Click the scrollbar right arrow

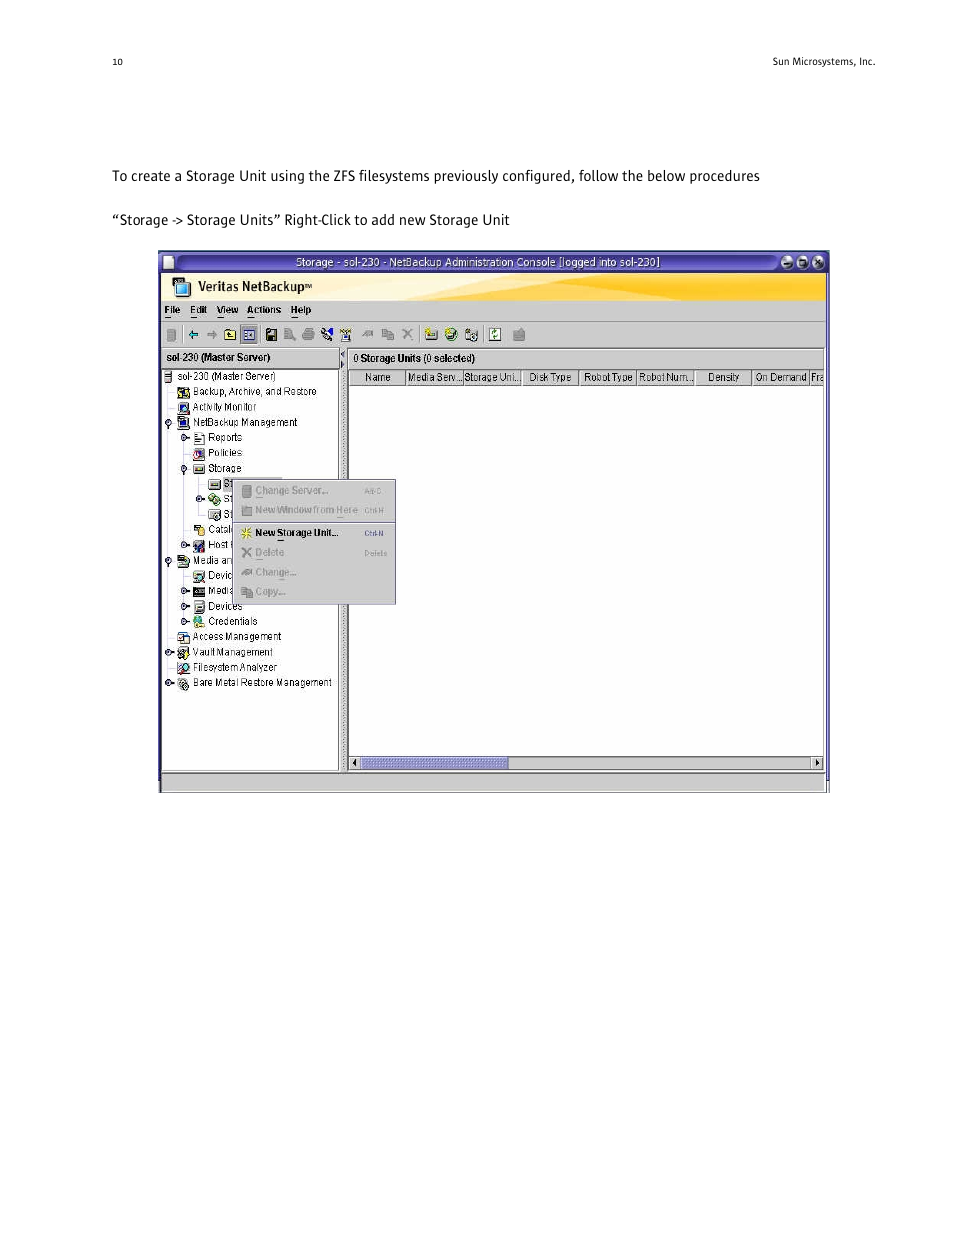817,763
